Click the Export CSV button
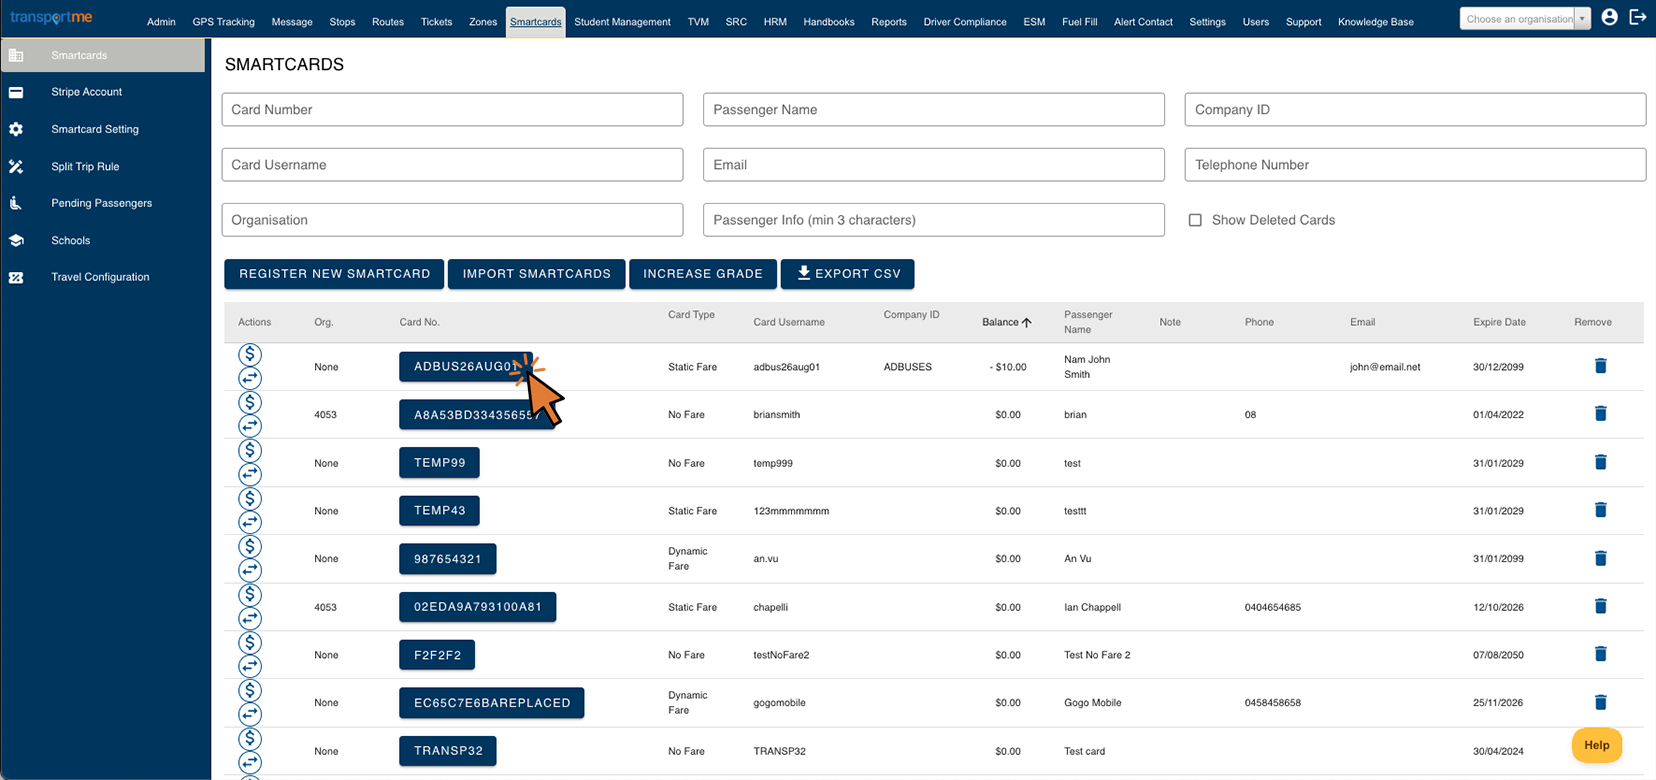Screen dimensions: 1656x780 click(848, 274)
